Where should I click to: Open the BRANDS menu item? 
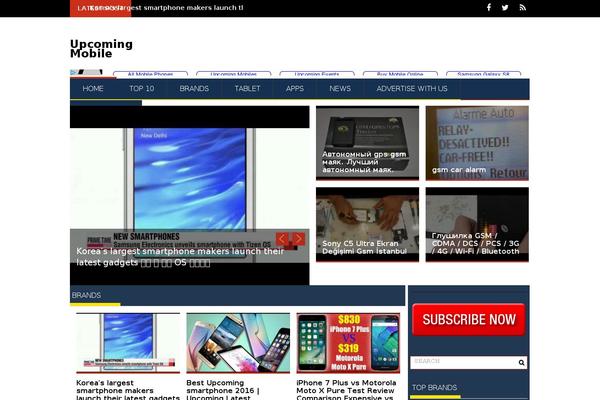[x=194, y=88]
